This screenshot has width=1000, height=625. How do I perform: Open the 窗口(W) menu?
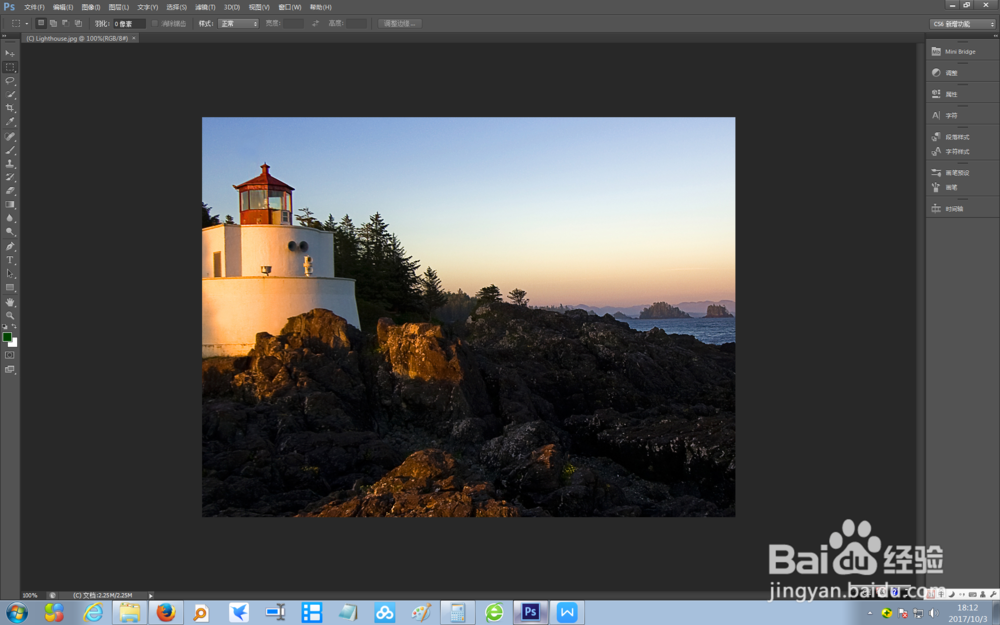pyautogui.click(x=290, y=7)
